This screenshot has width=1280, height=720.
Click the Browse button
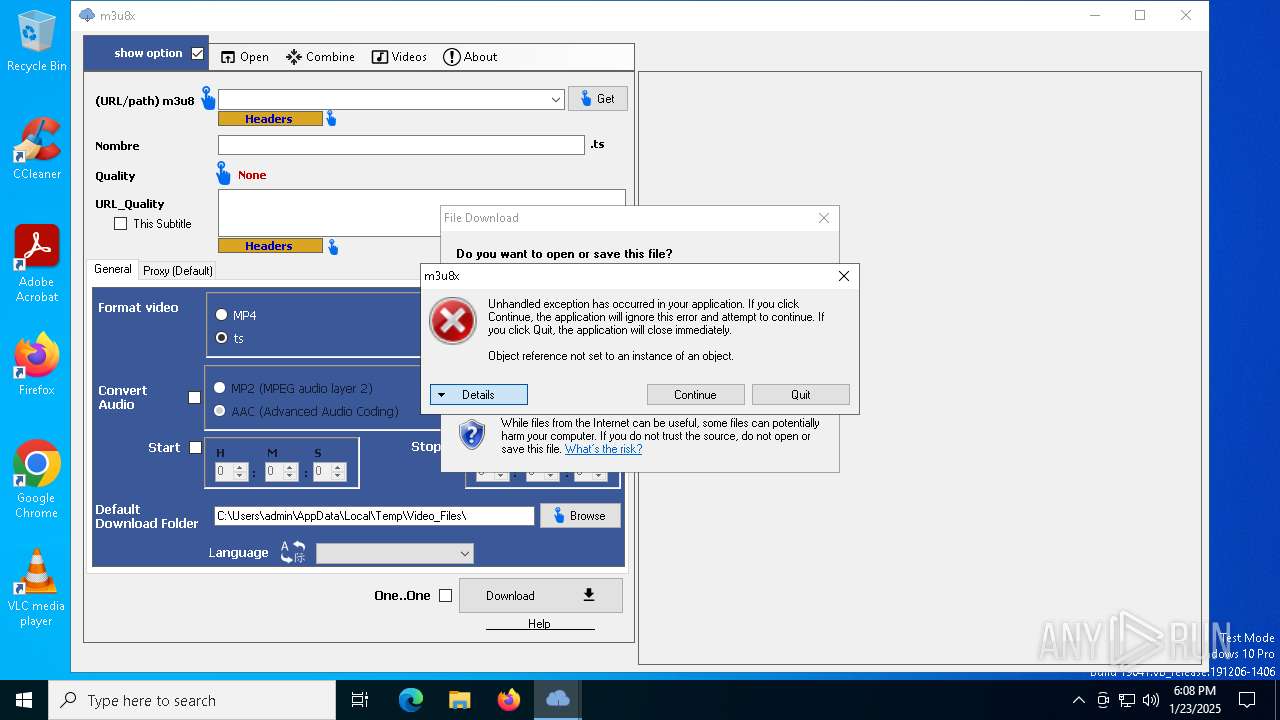coord(581,515)
